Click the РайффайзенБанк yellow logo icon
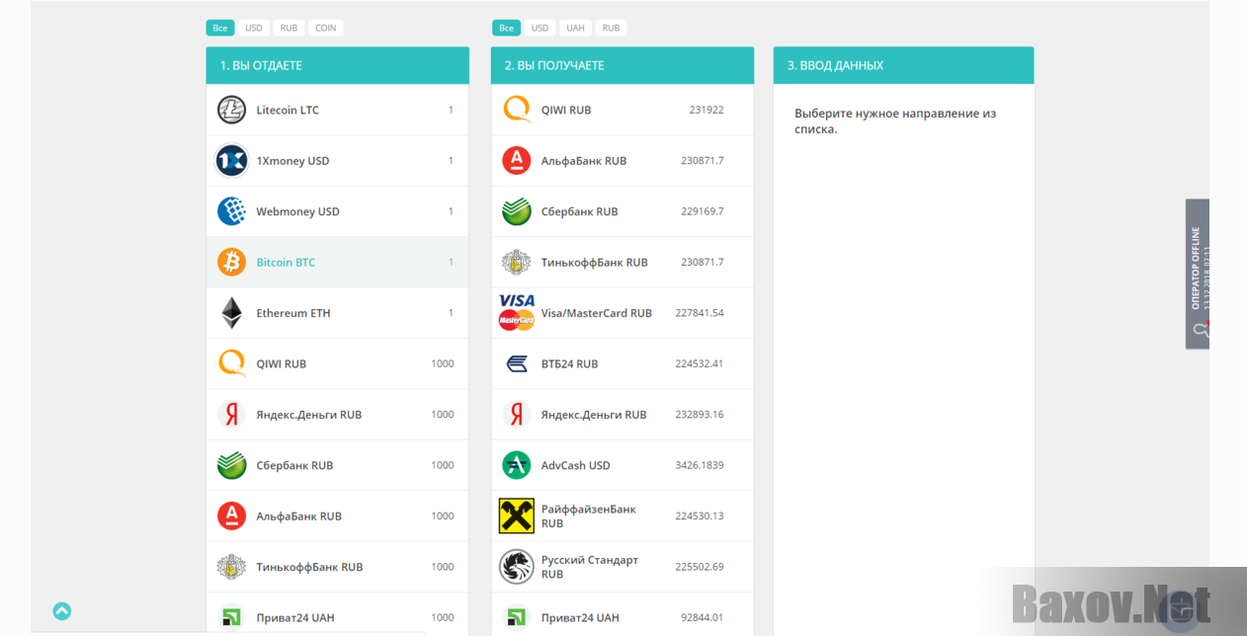 [x=517, y=516]
